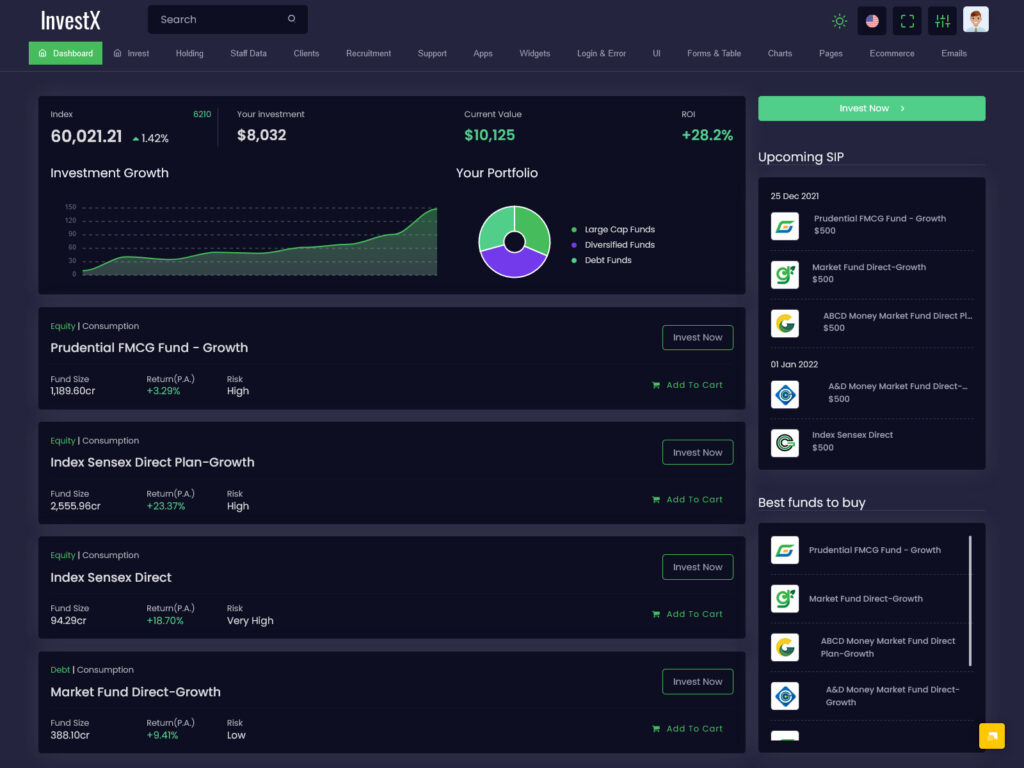Open the Widgets menu
The width and height of the screenshot is (1024, 768).
pos(535,54)
